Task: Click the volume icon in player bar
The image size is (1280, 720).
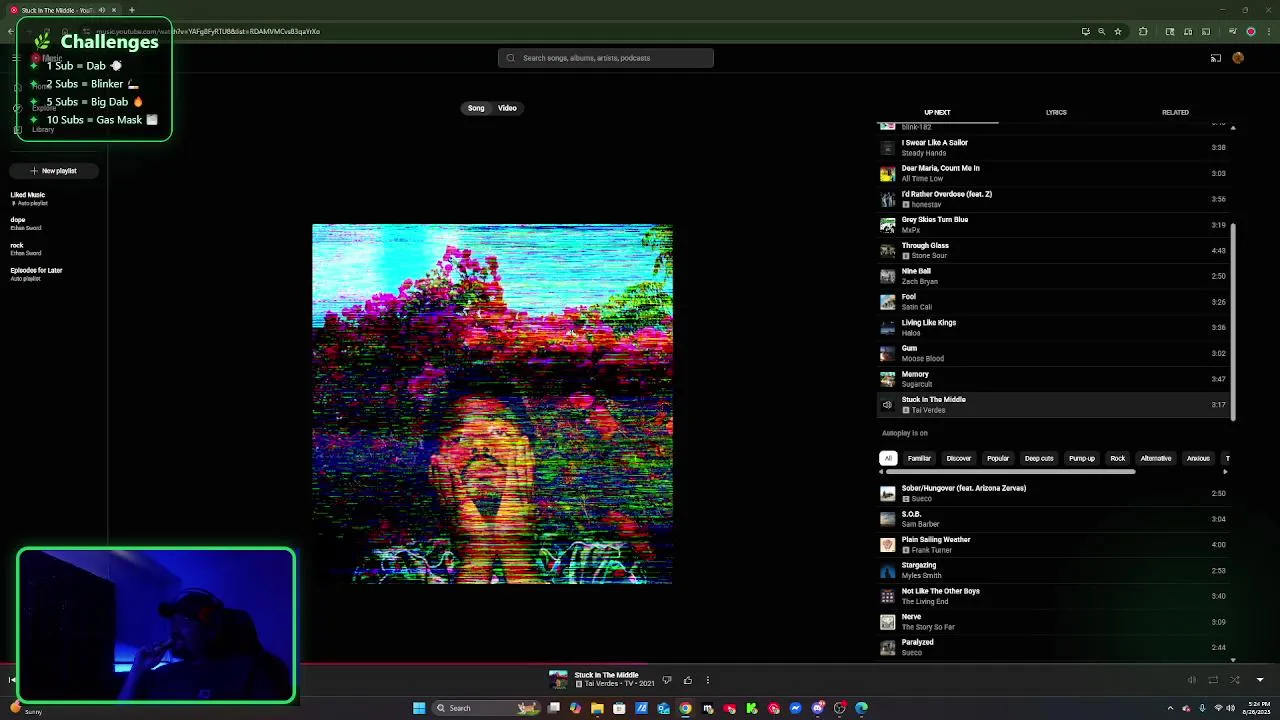Action: (1192, 680)
